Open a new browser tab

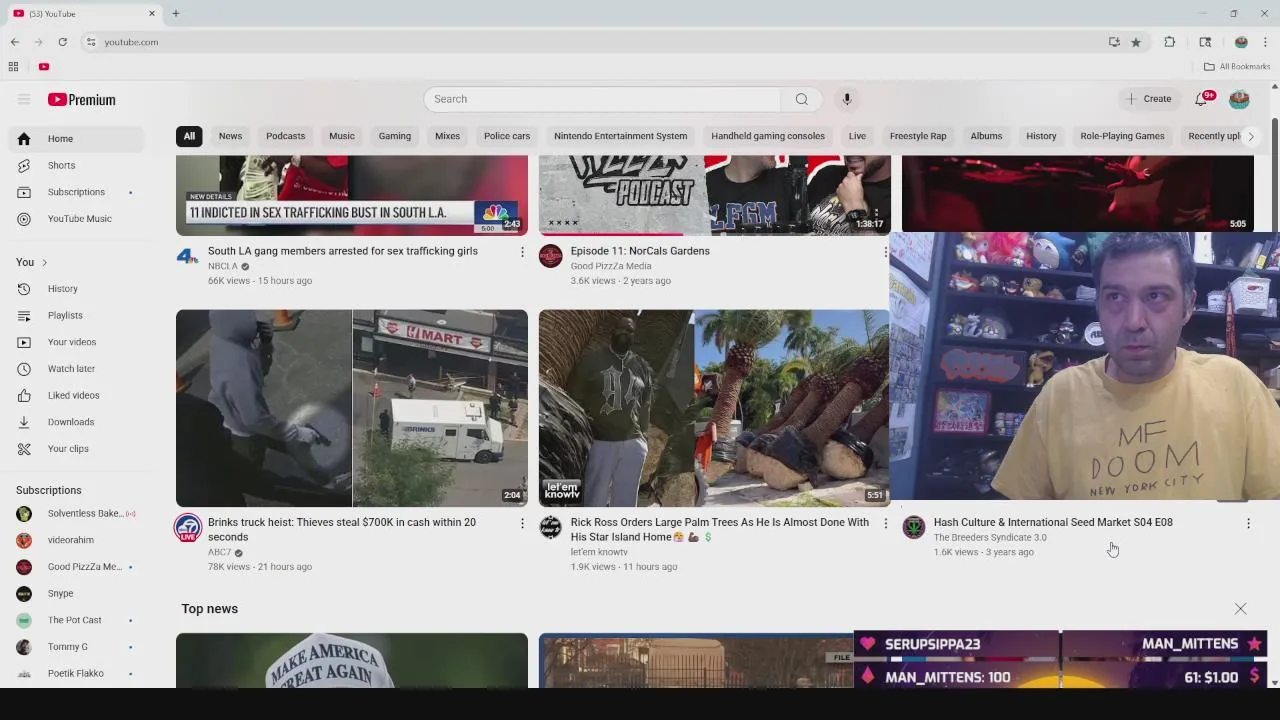pos(175,14)
